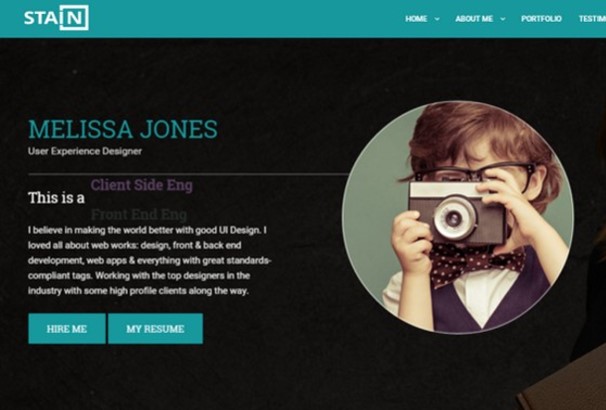Select the partially visible TESTIM nav item
The width and height of the screenshot is (606, 410).
pyautogui.click(x=592, y=19)
